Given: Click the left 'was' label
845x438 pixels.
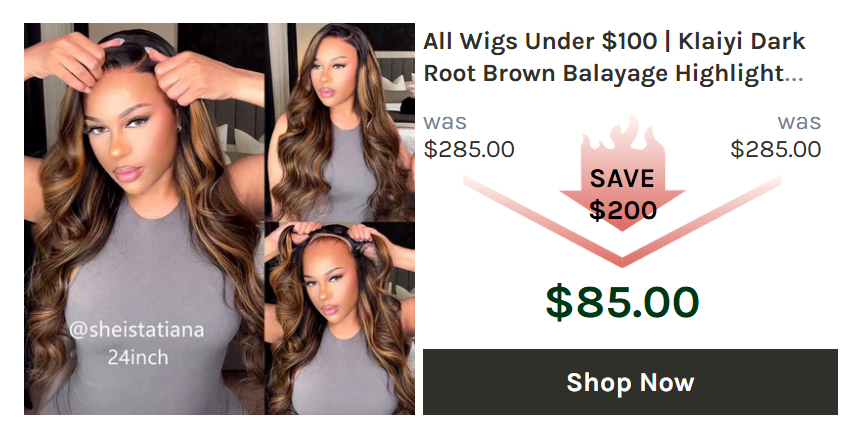Looking at the screenshot, I should [x=445, y=122].
